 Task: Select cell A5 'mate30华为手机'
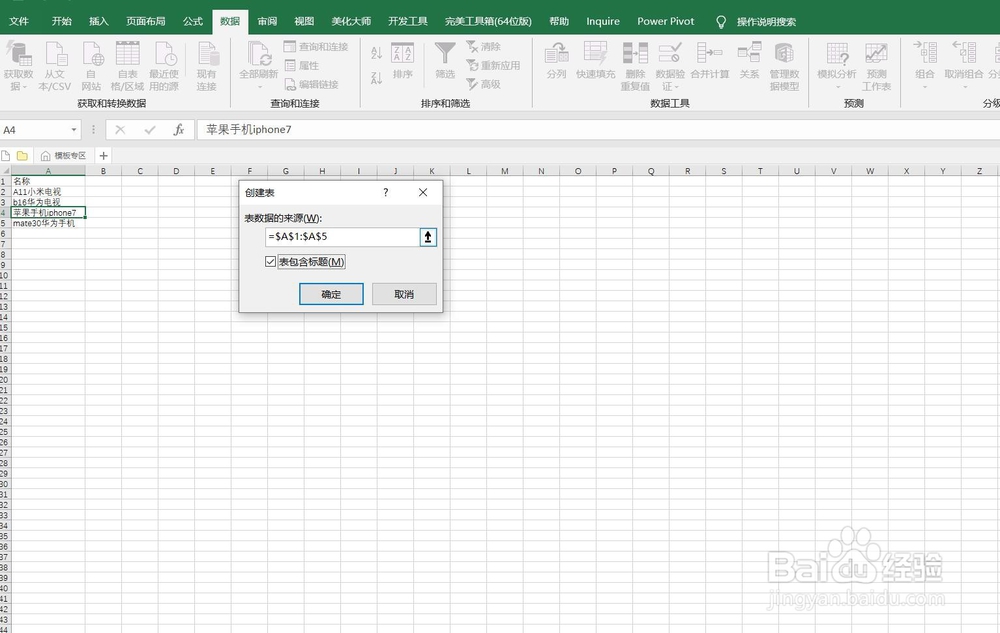(x=48, y=223)
